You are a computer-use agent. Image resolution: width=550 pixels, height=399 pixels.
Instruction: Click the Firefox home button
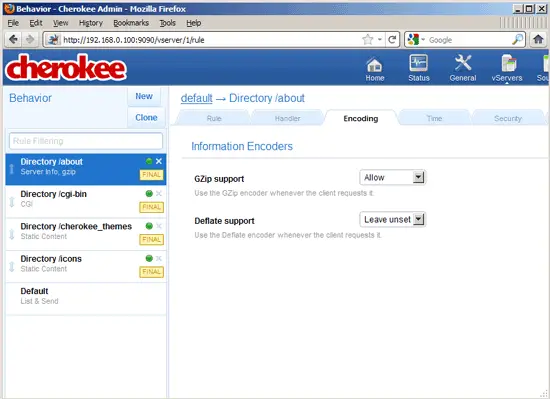538,39
